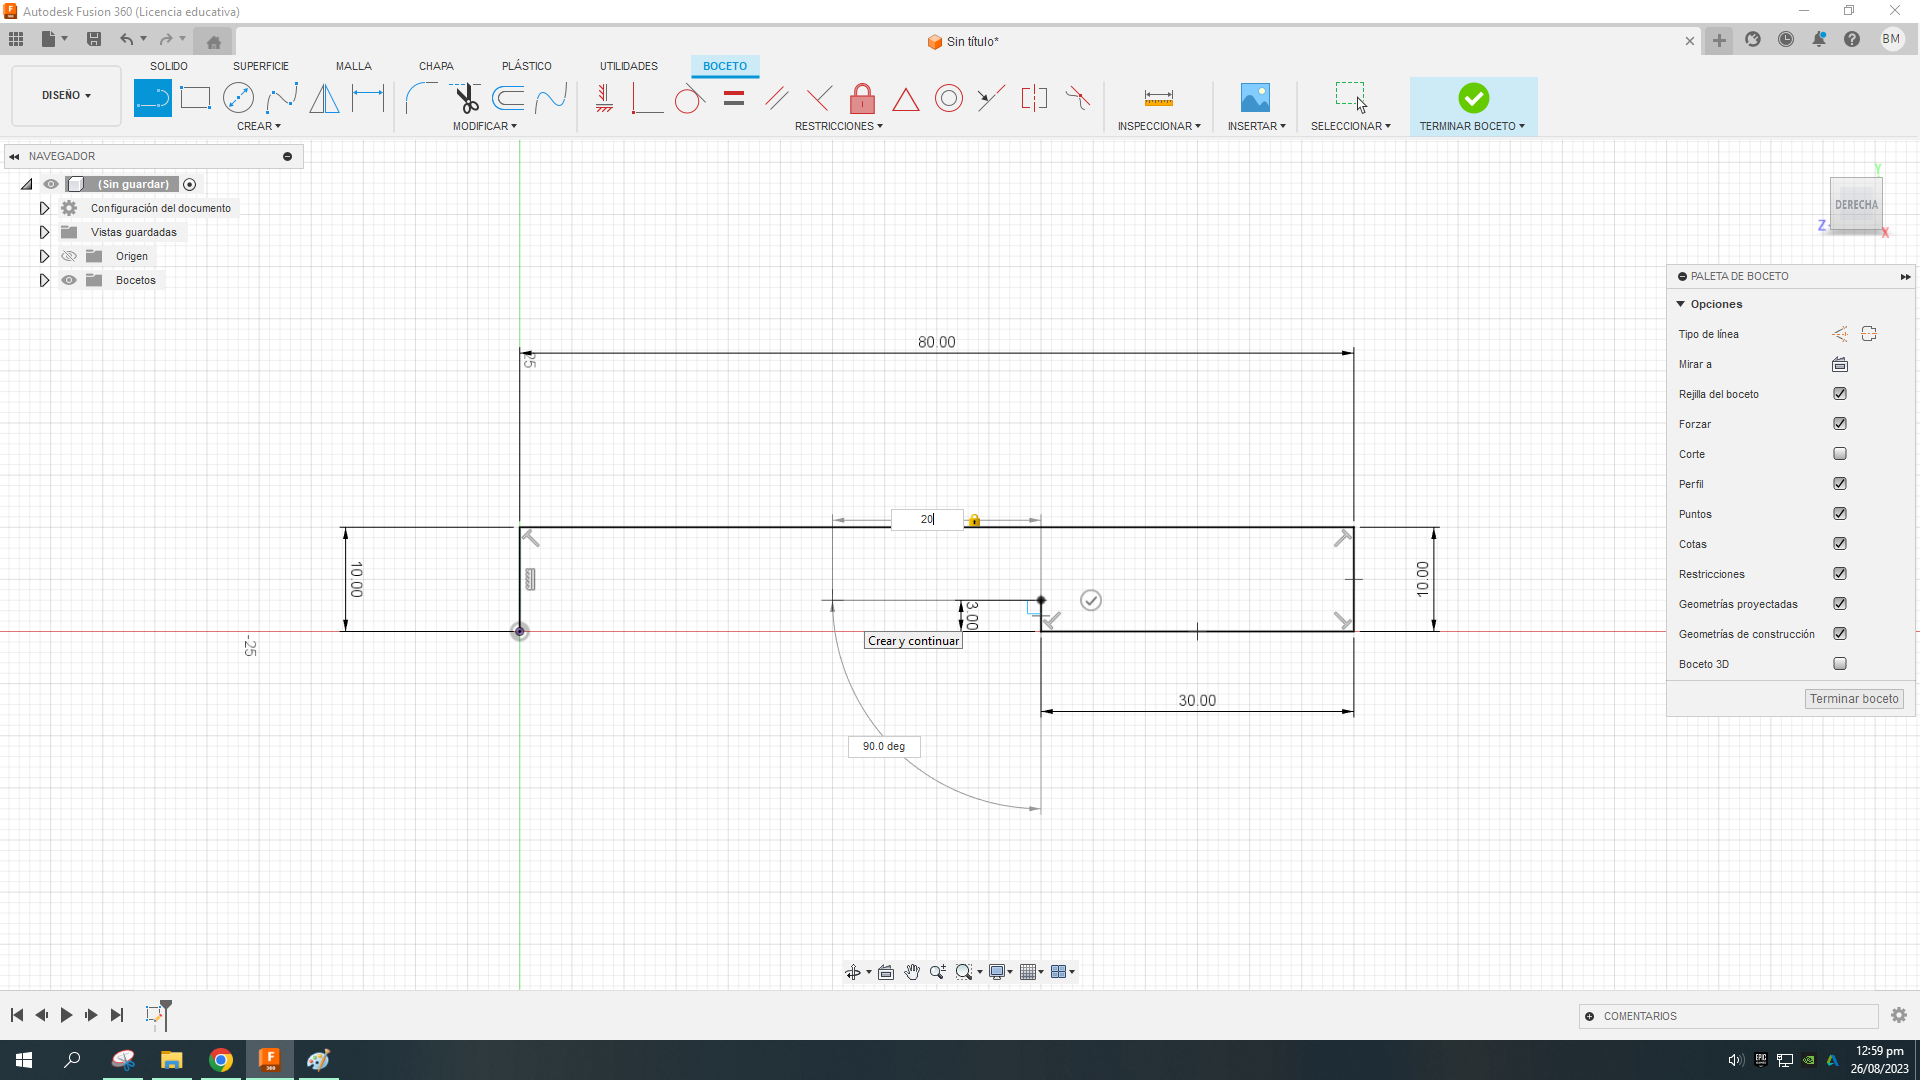Apply the Fix/Unfix lock constraint
This screenshot has height=1082, width=1924.
pos(862,98)
